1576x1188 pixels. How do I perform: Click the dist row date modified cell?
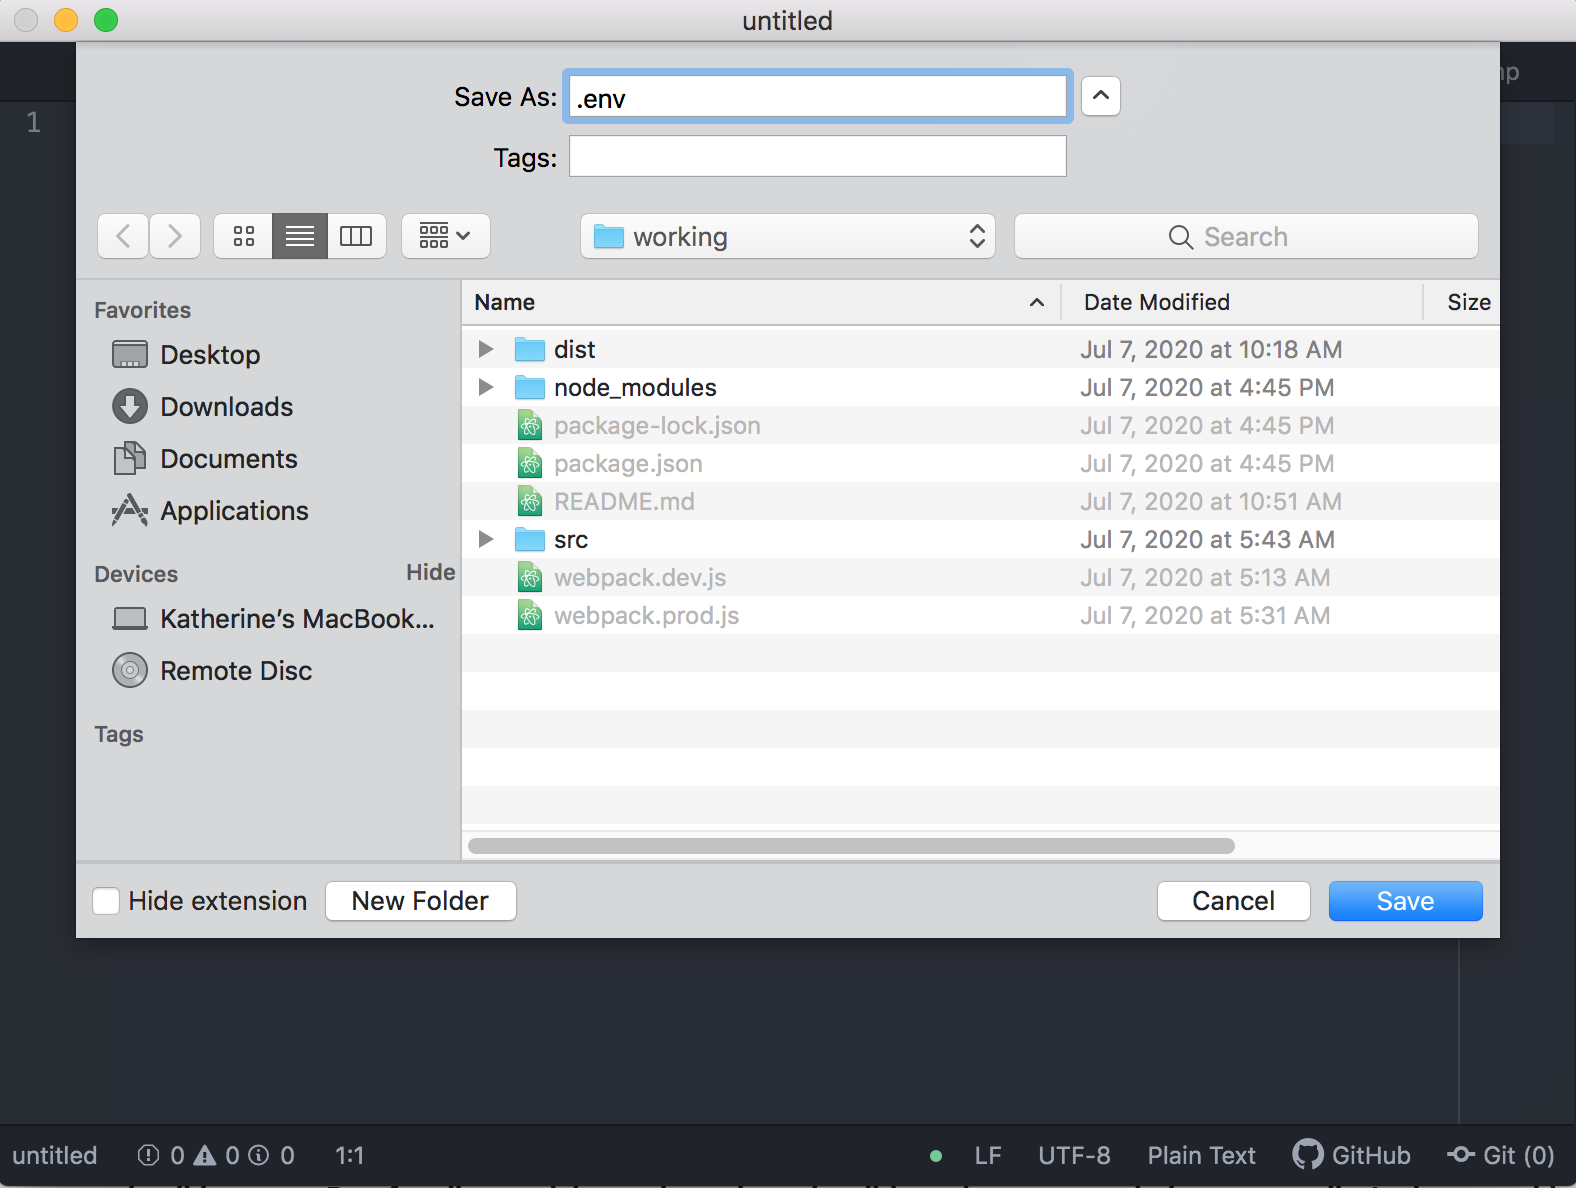(x=1211, y=349)
